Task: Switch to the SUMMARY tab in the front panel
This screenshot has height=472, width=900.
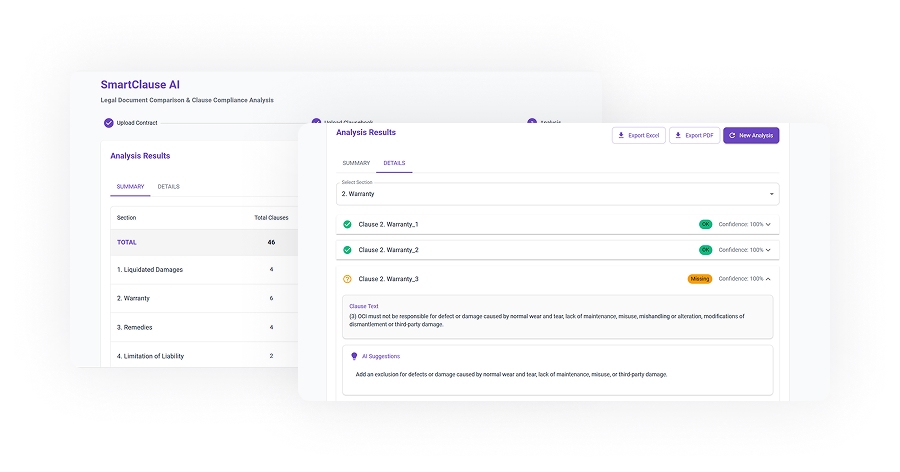Action: point(356,163)
